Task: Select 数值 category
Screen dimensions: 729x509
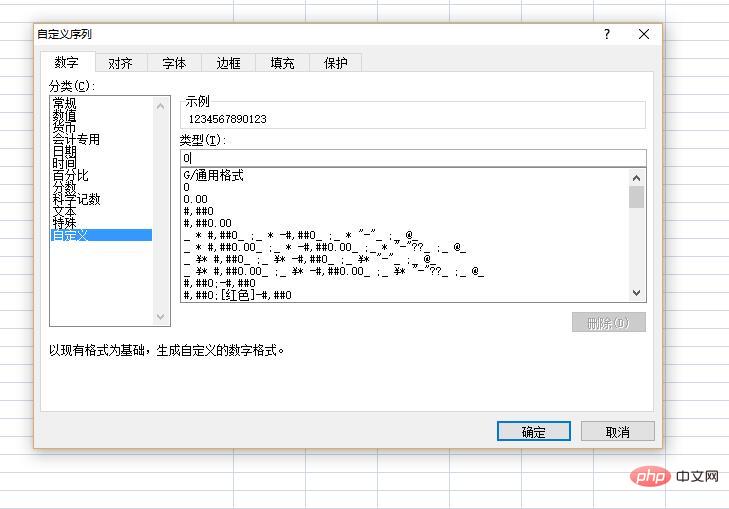Action: pyautogui.click(x=101, y=115)
